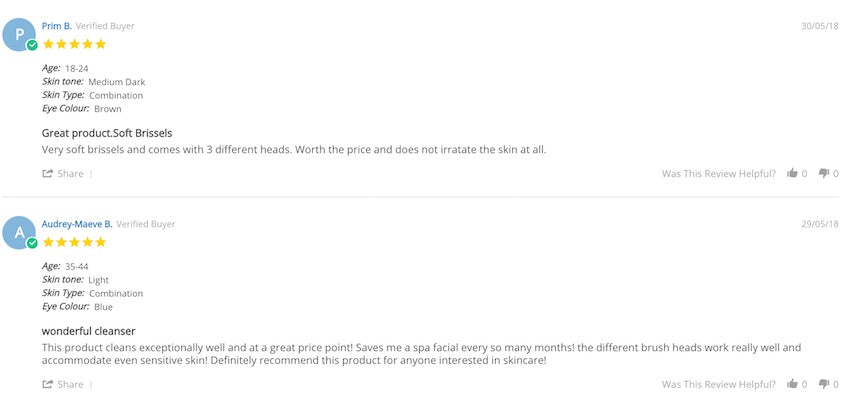Click Verified Buyer label next to Audrey-Maeve B.
Viewport: 850px width, 405px height.
click(x=146, y=224)
